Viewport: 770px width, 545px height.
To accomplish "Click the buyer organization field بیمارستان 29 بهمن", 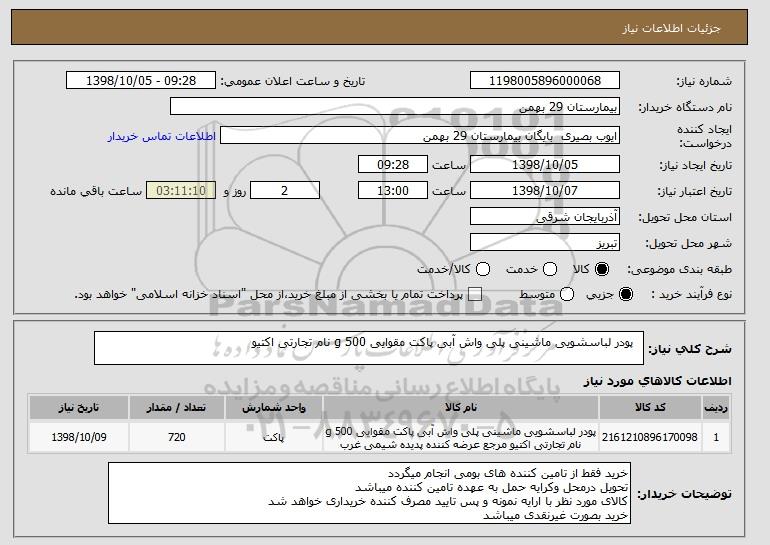I will 395,107.
